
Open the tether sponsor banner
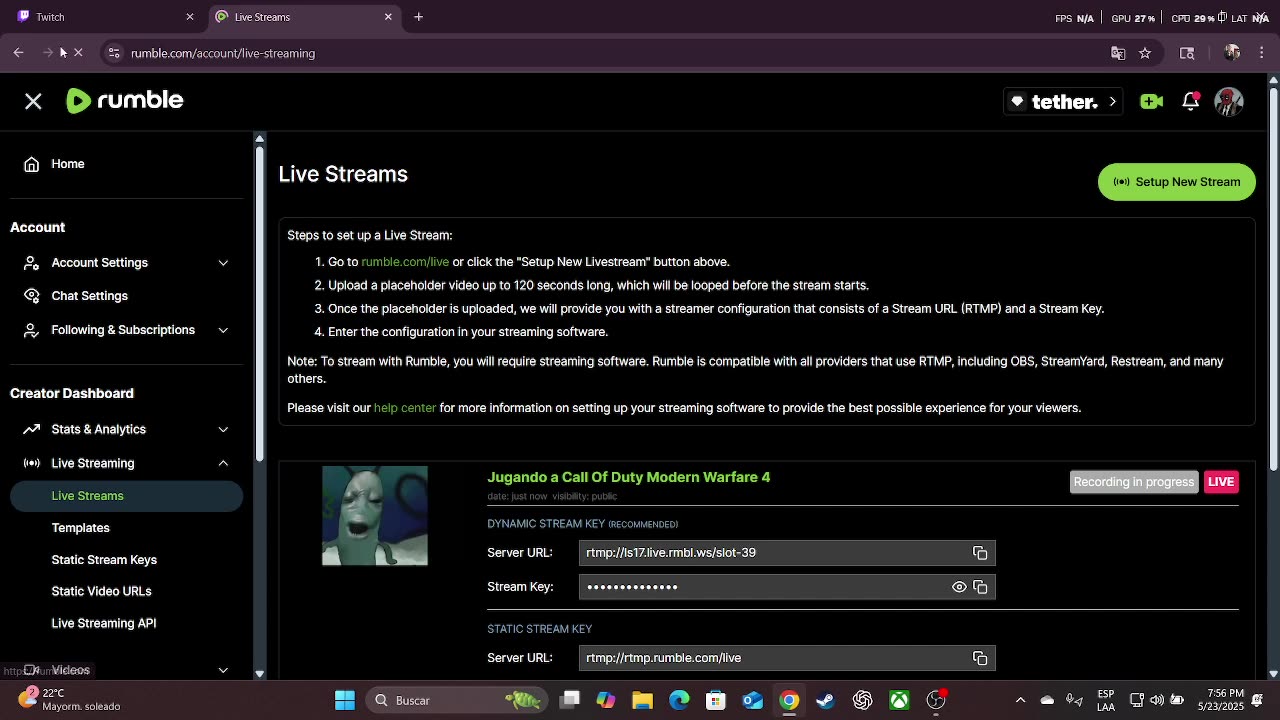coord(1065,101)
